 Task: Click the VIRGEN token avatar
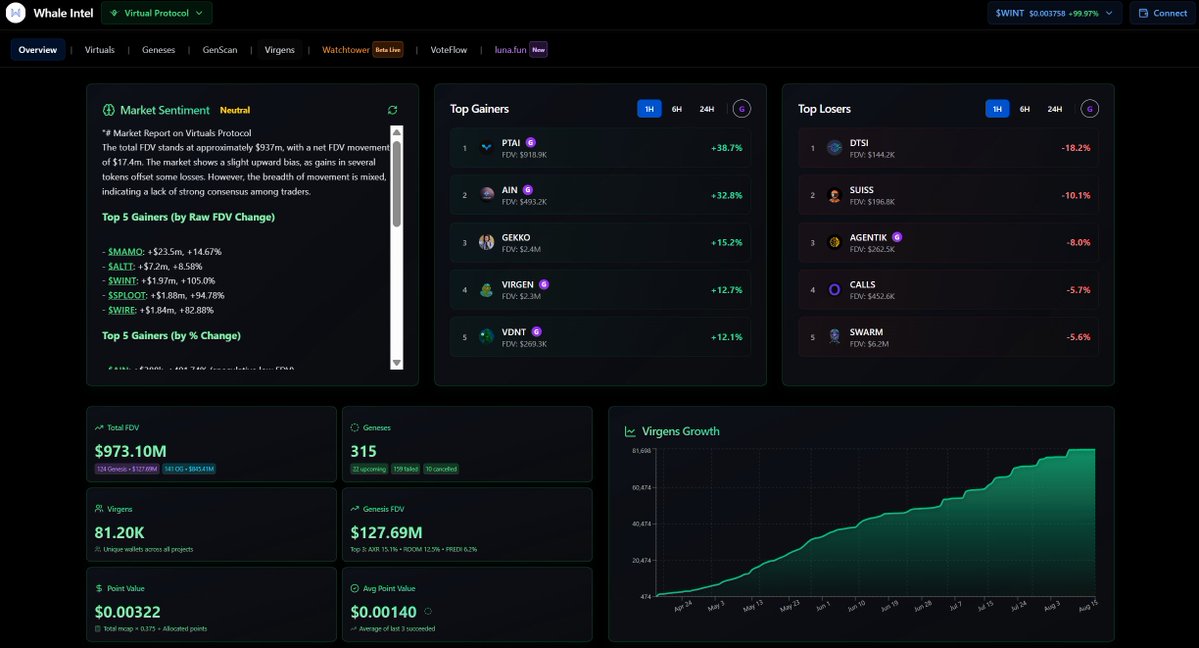[x=486, y=290]
